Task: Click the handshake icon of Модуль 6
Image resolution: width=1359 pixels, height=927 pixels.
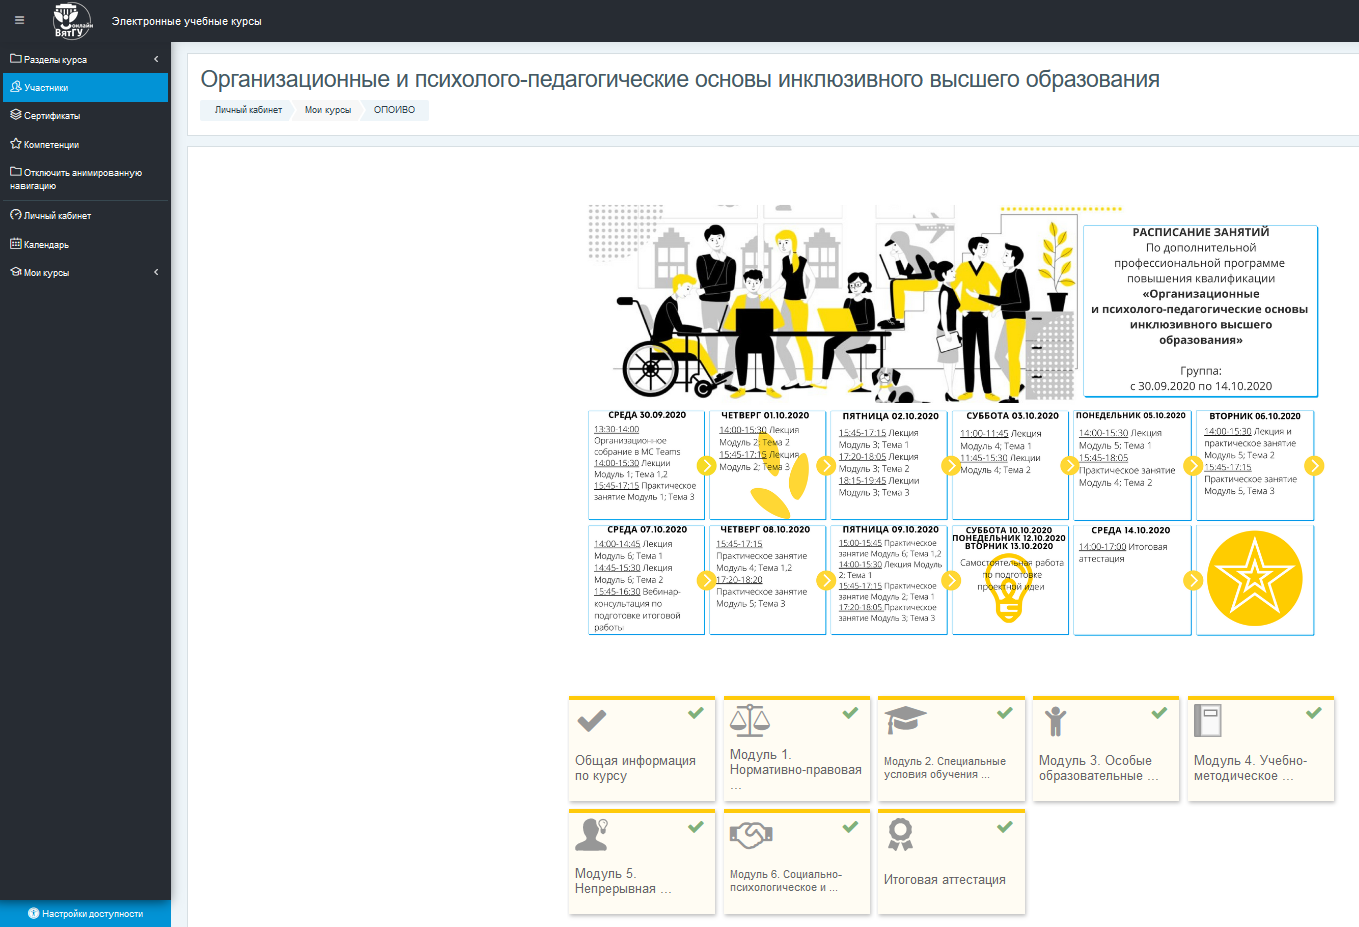Action: coord(751,833)
